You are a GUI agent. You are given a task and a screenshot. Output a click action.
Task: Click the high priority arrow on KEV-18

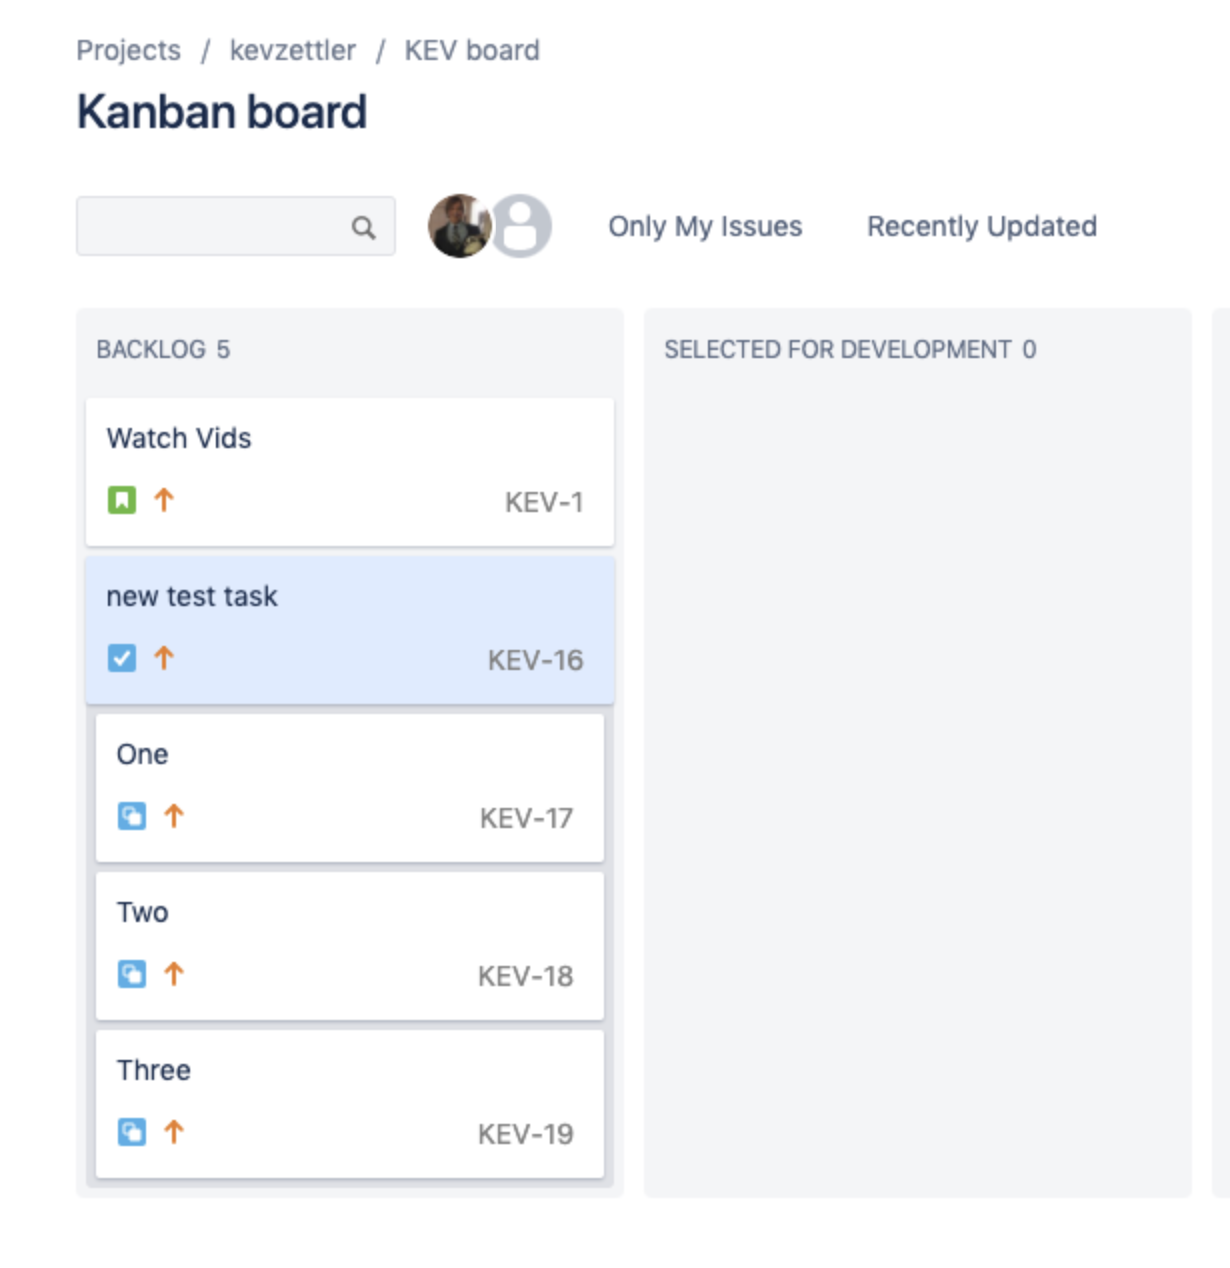pos(172,973)
